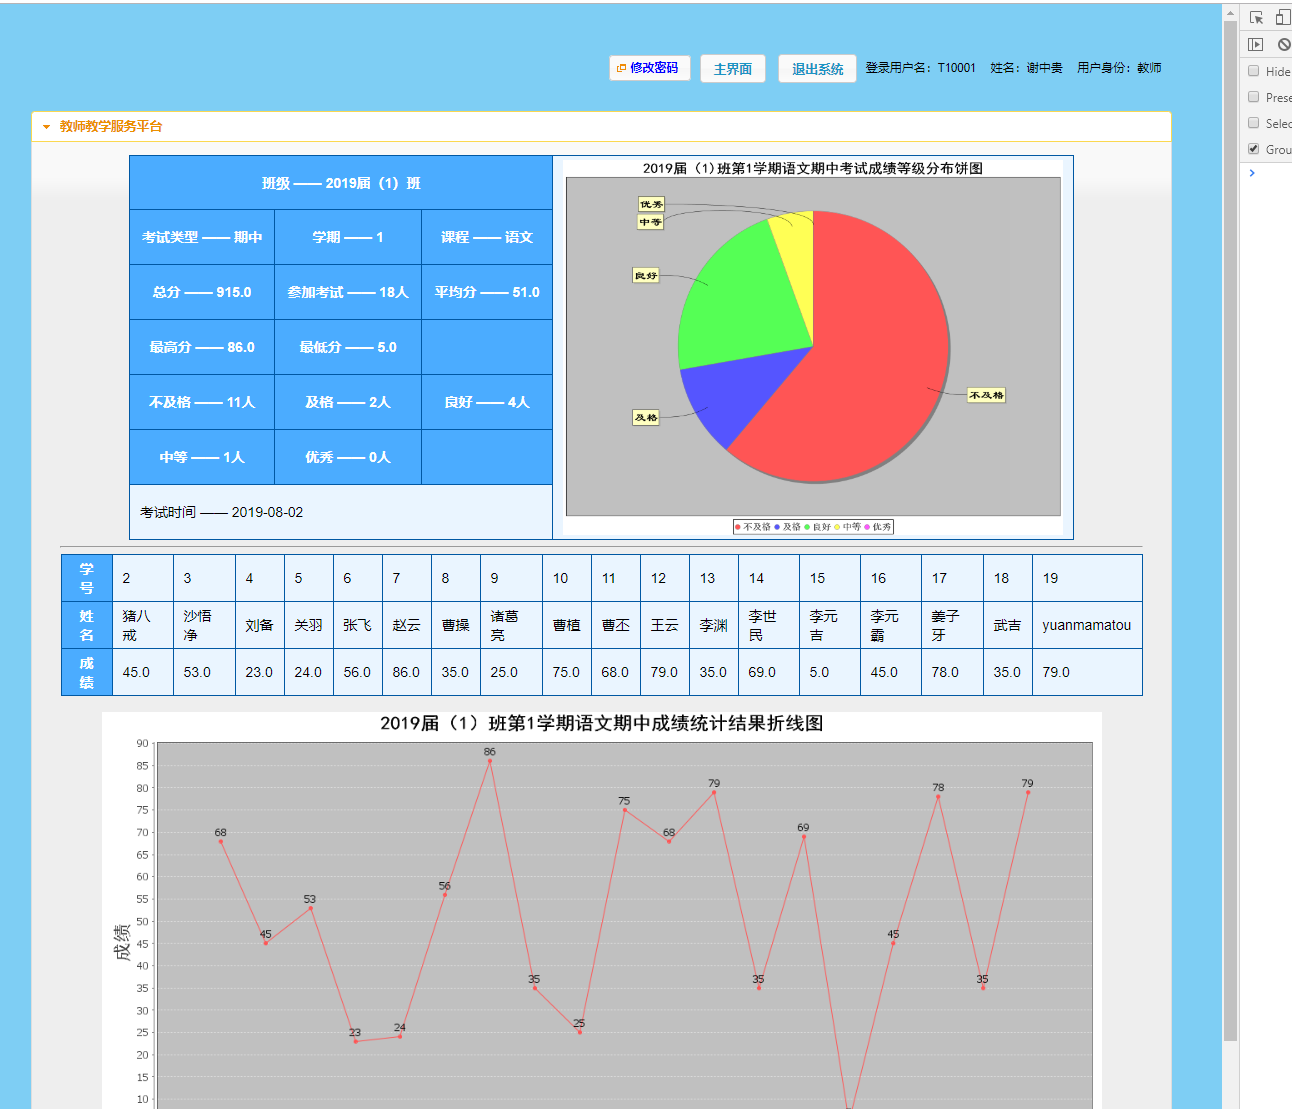Click the 最高分 —— 86.0 cell

pos(202,347)
